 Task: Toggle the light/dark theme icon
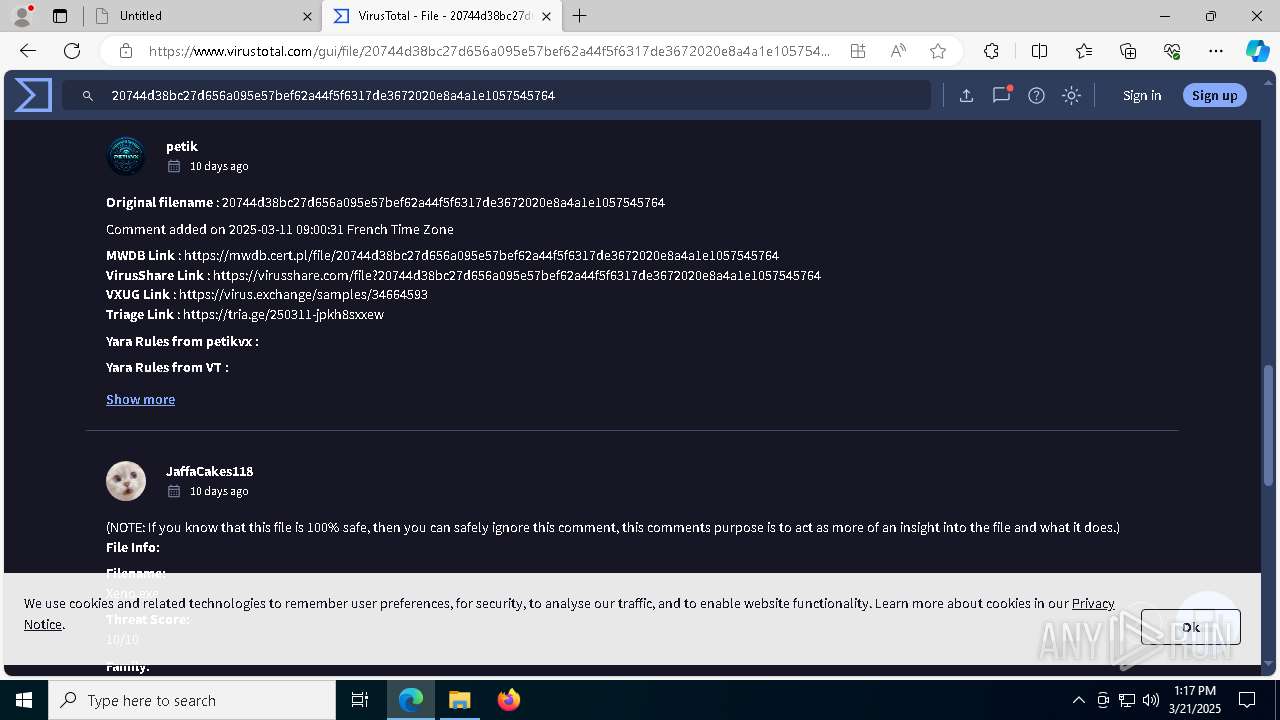[x=1071, y=96]
